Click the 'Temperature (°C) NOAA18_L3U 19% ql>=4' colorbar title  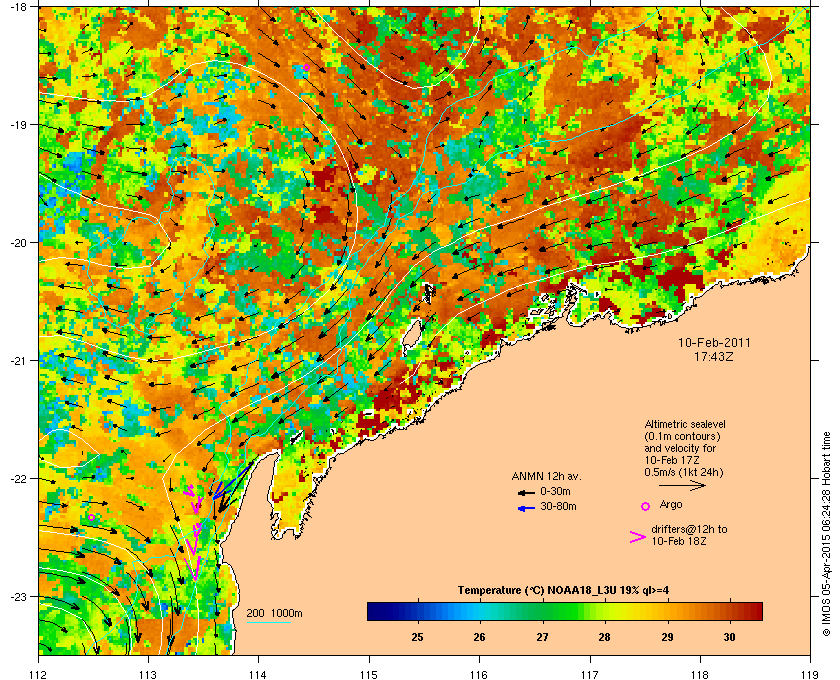[563, 591]
